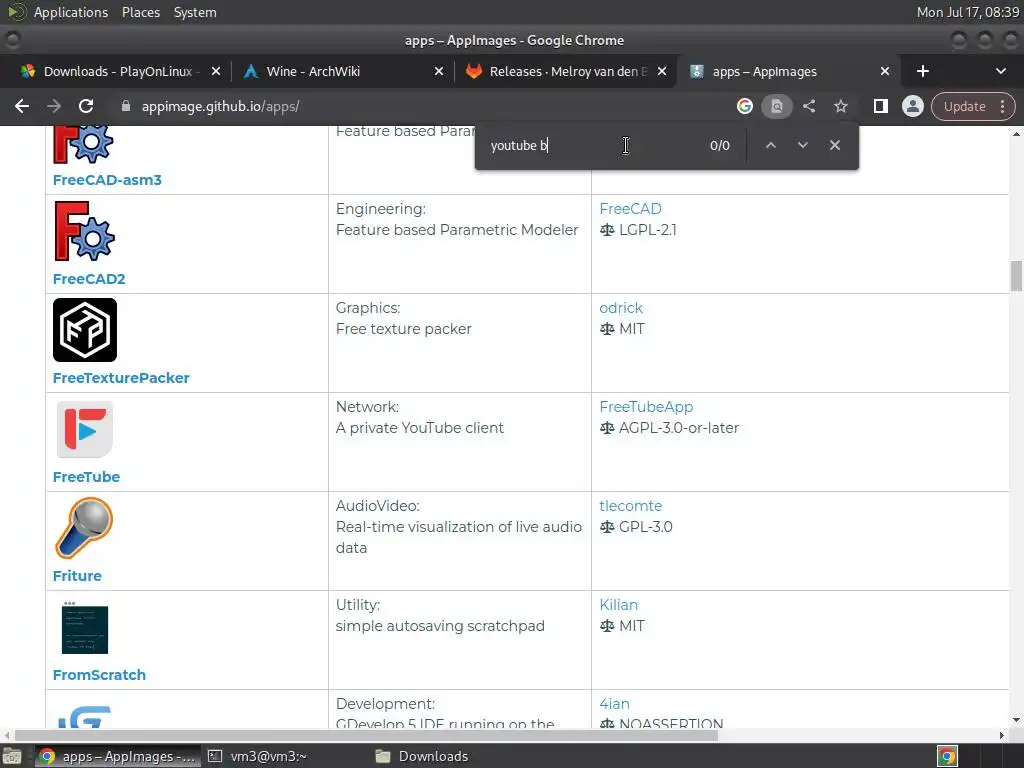Open the FromScratch app link
This screenshot has width=1024, height=768.
click(99, 675)
